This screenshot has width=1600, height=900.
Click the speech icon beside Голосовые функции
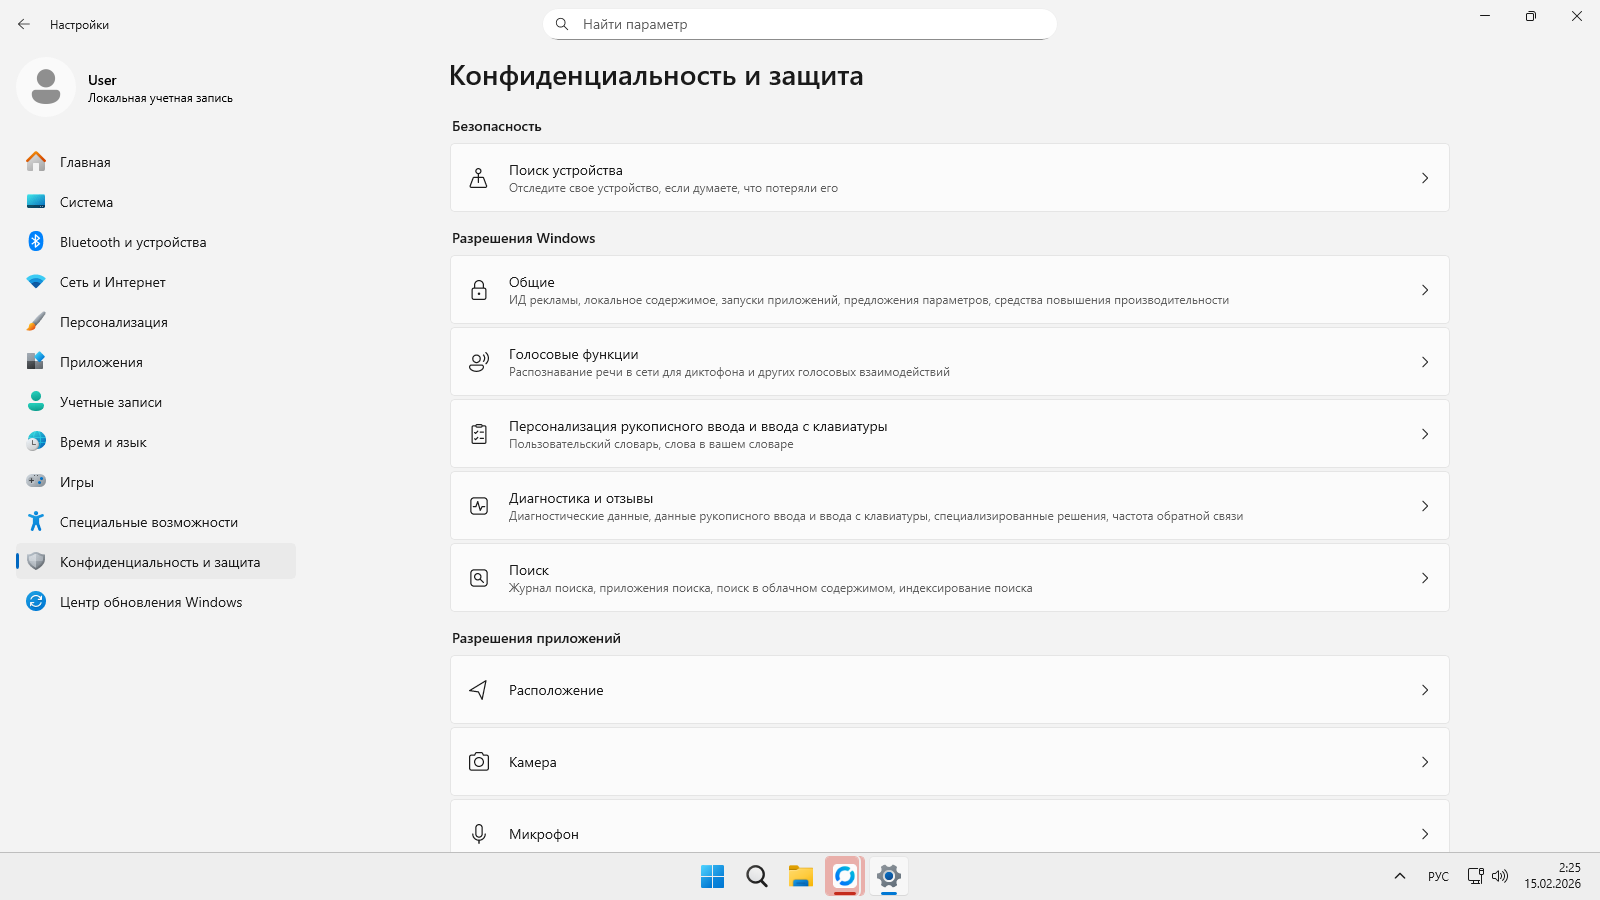pyautogui.click(x=479, y=362)
